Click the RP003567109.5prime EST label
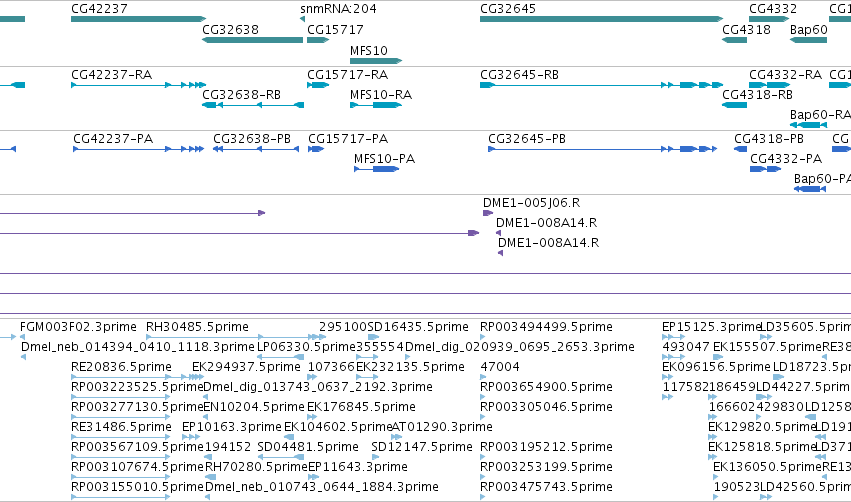This screenshot has height=502, width=851. point(137,447)
